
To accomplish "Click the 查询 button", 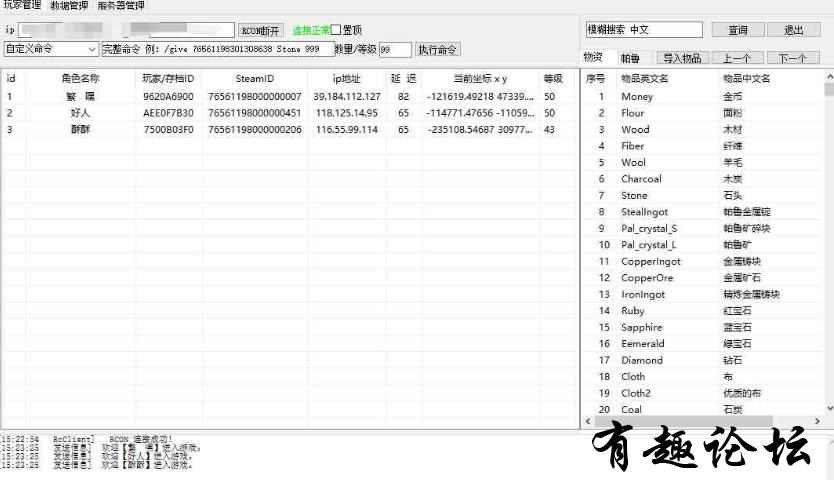I will click(x=738, y=30).
